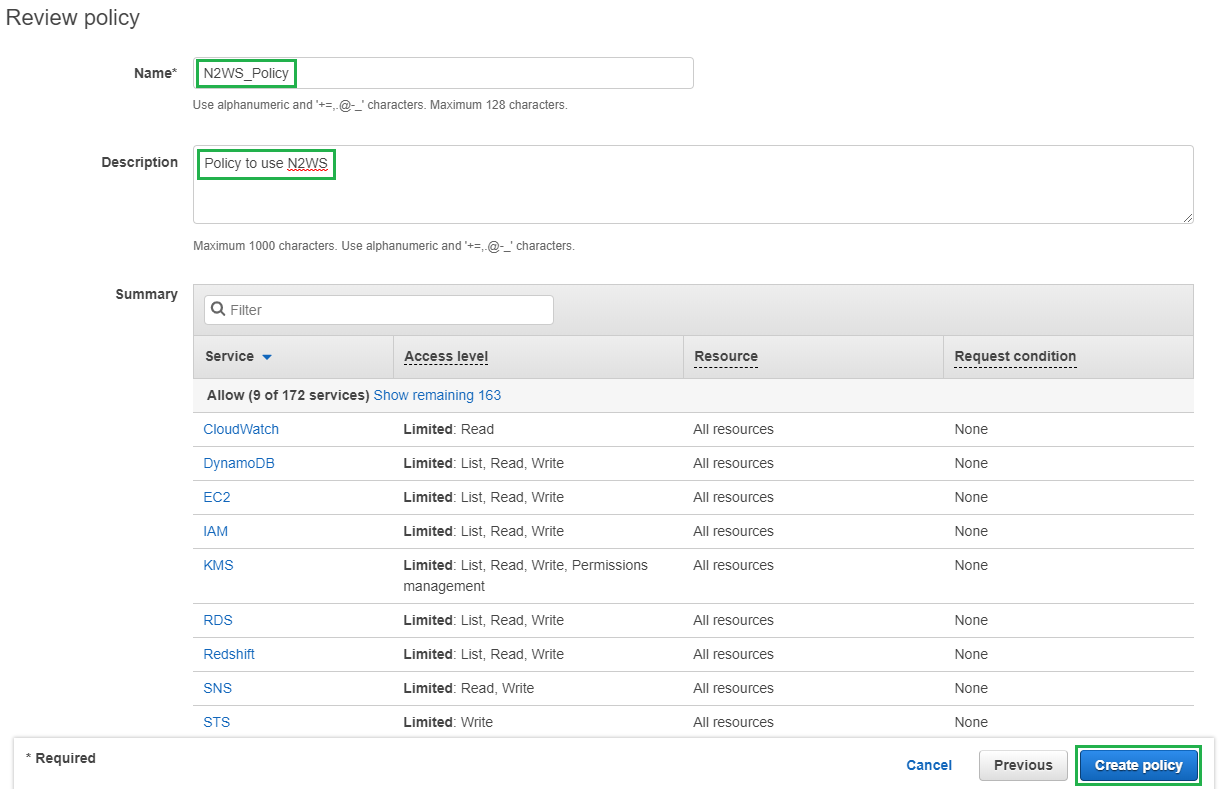The width and height of the screenshot is (1220, 789).
Task: Type in the Filter search field
Action: coord(388,310)
